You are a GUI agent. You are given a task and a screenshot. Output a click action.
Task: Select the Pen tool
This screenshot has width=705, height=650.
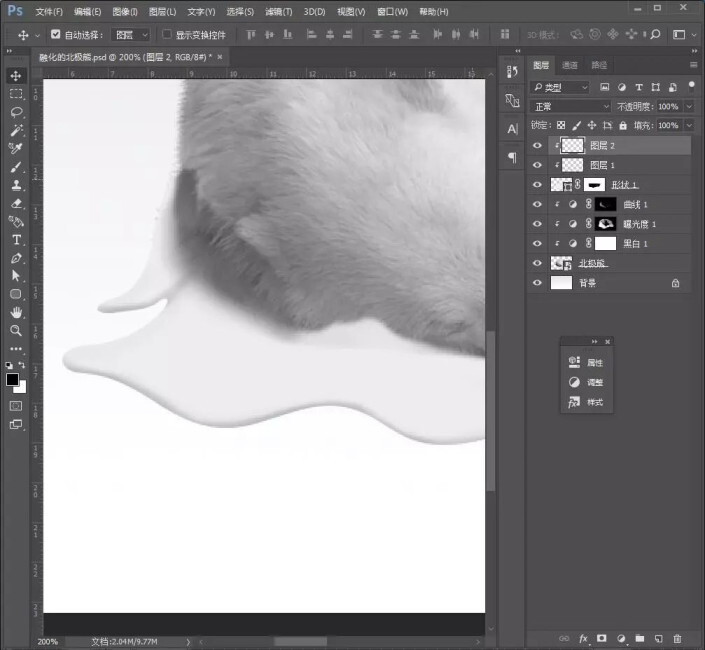tap(16, 258)
